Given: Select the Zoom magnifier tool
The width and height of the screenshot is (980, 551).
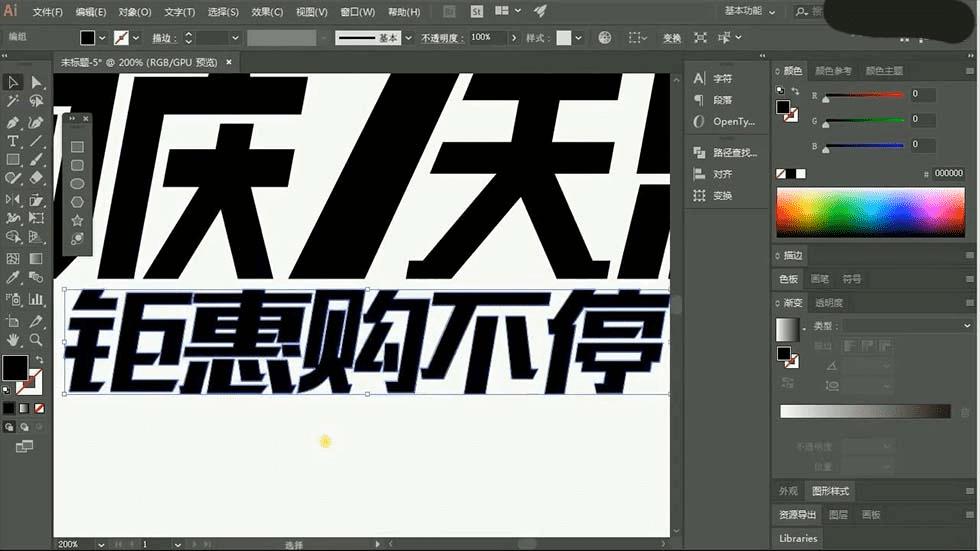Looking at the screenshot, I should (36, 340).
